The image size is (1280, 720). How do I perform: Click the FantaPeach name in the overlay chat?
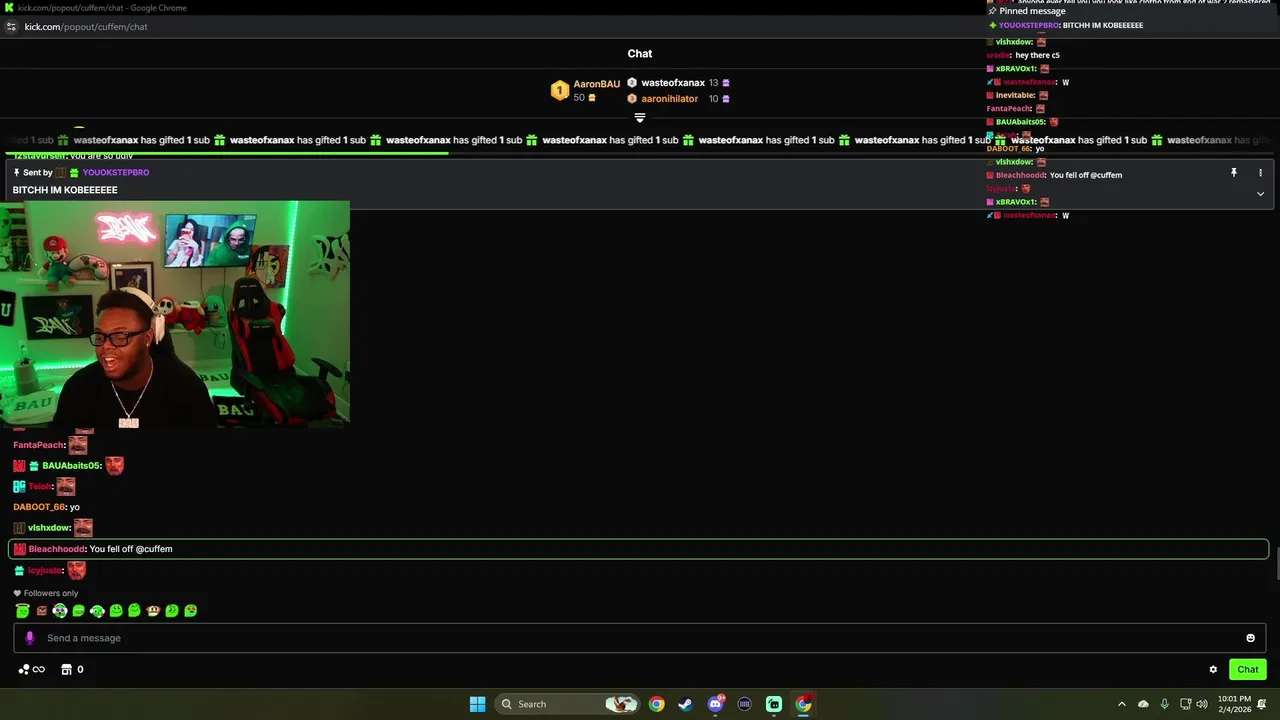(1010, 108)
